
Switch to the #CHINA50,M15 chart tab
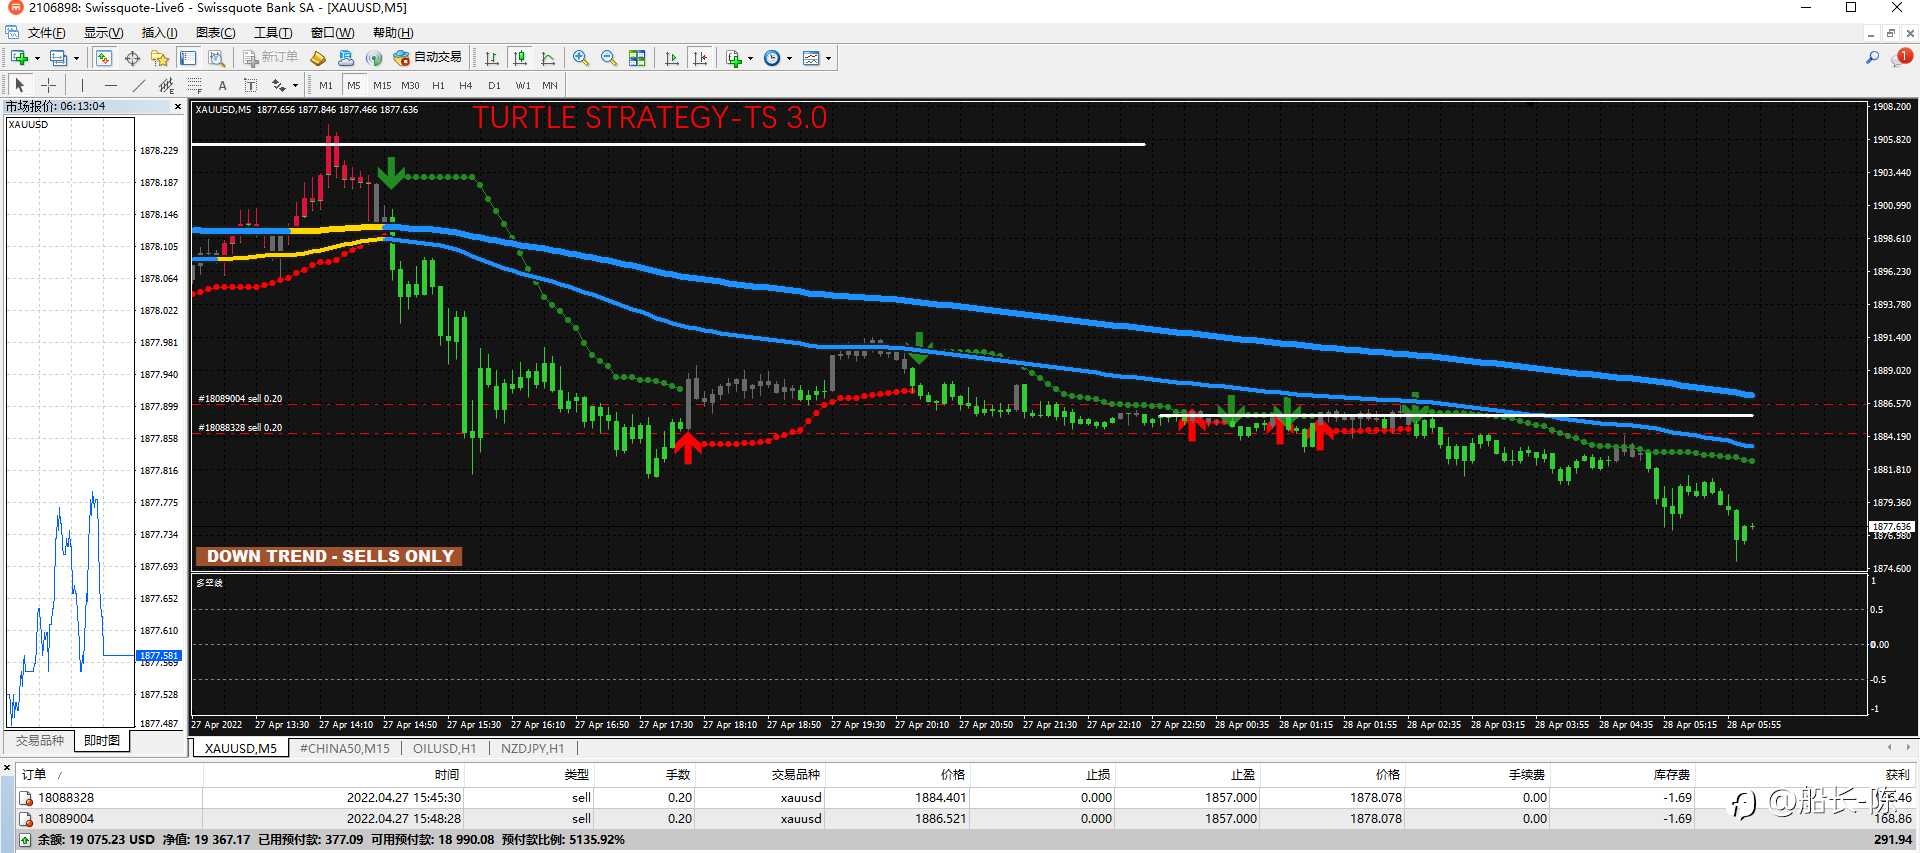(345, 748)
